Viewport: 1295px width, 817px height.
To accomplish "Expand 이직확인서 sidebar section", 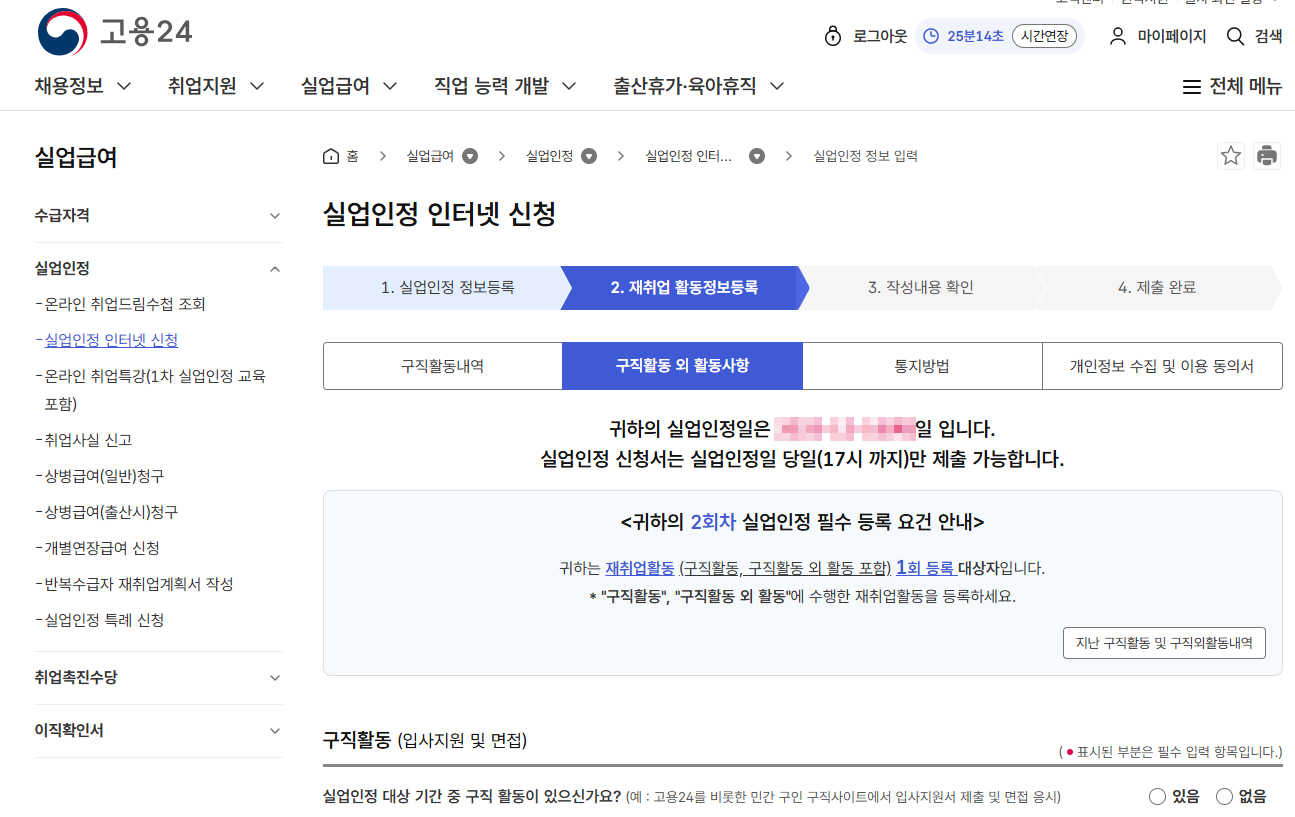I will coord(158,730).
